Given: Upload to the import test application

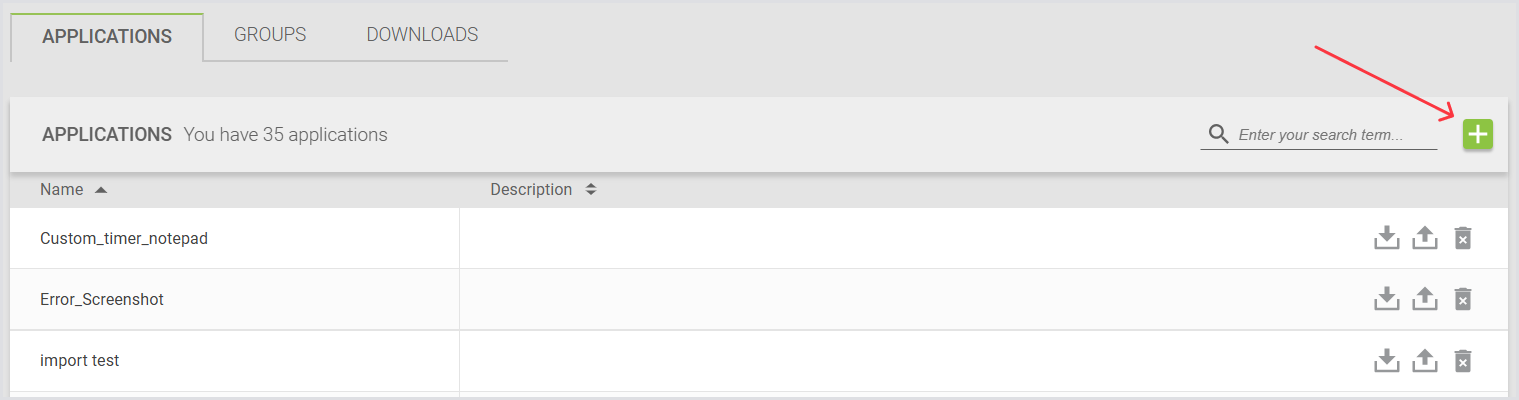Looking at the screenshot, I should click(1424, 360).
